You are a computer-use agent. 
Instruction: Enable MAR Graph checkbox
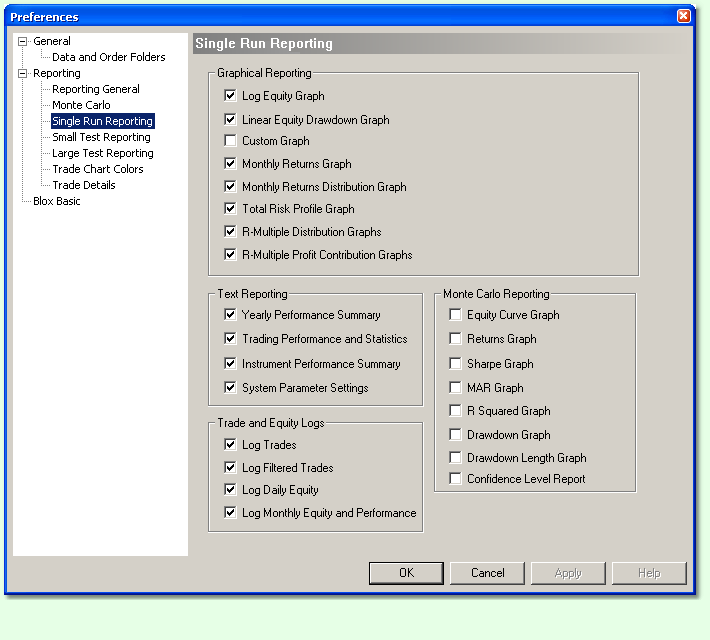[x=455, y=388]
